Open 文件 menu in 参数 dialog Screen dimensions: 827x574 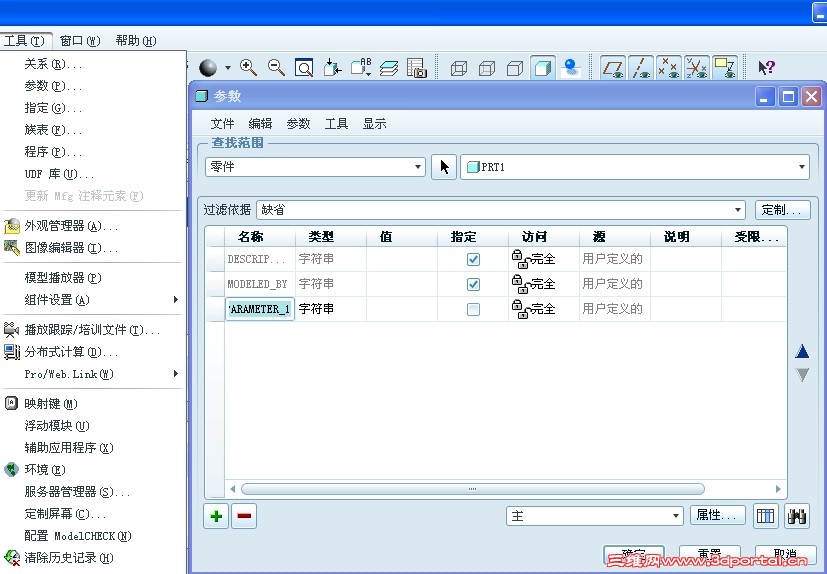coord(222,123)
